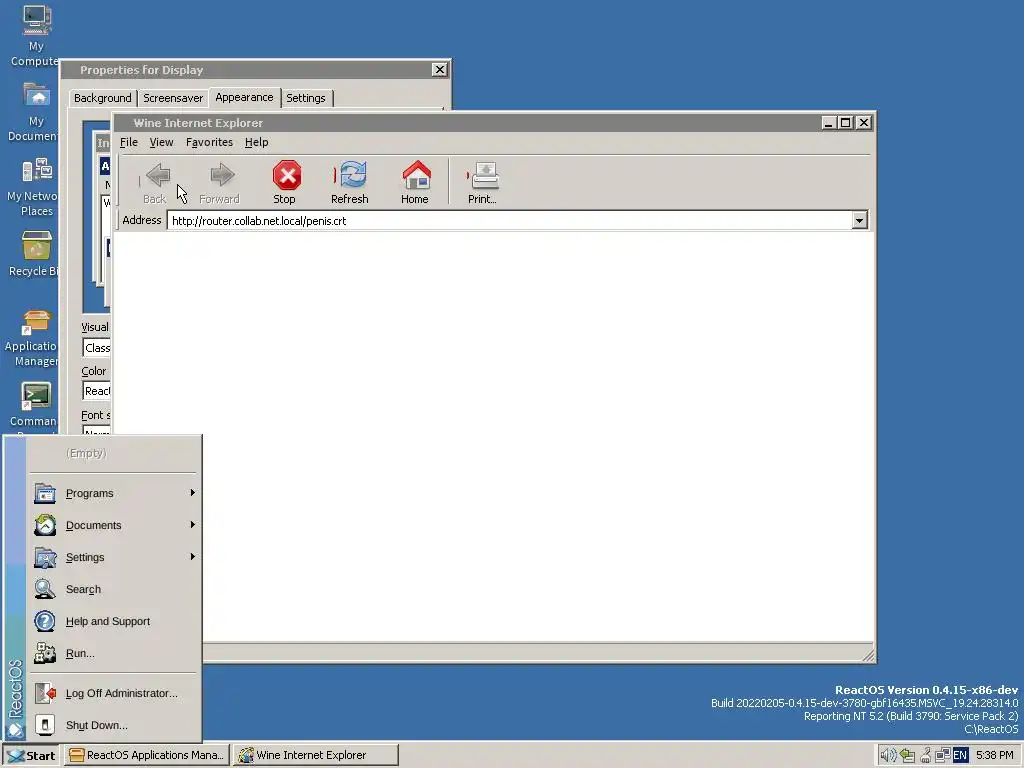The image size is (1024, 768).
Task: Open the Favorites menu
Action: coord(209,142)
